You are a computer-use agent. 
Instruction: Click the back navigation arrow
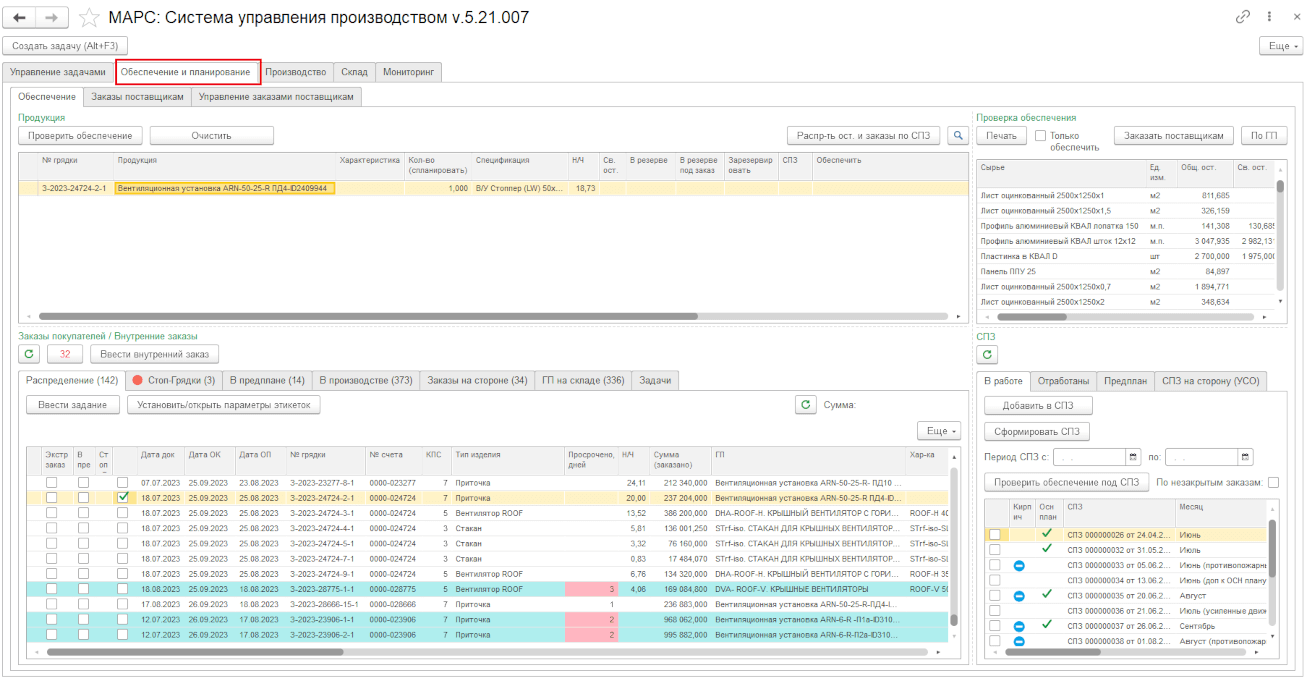coord(20,17)
